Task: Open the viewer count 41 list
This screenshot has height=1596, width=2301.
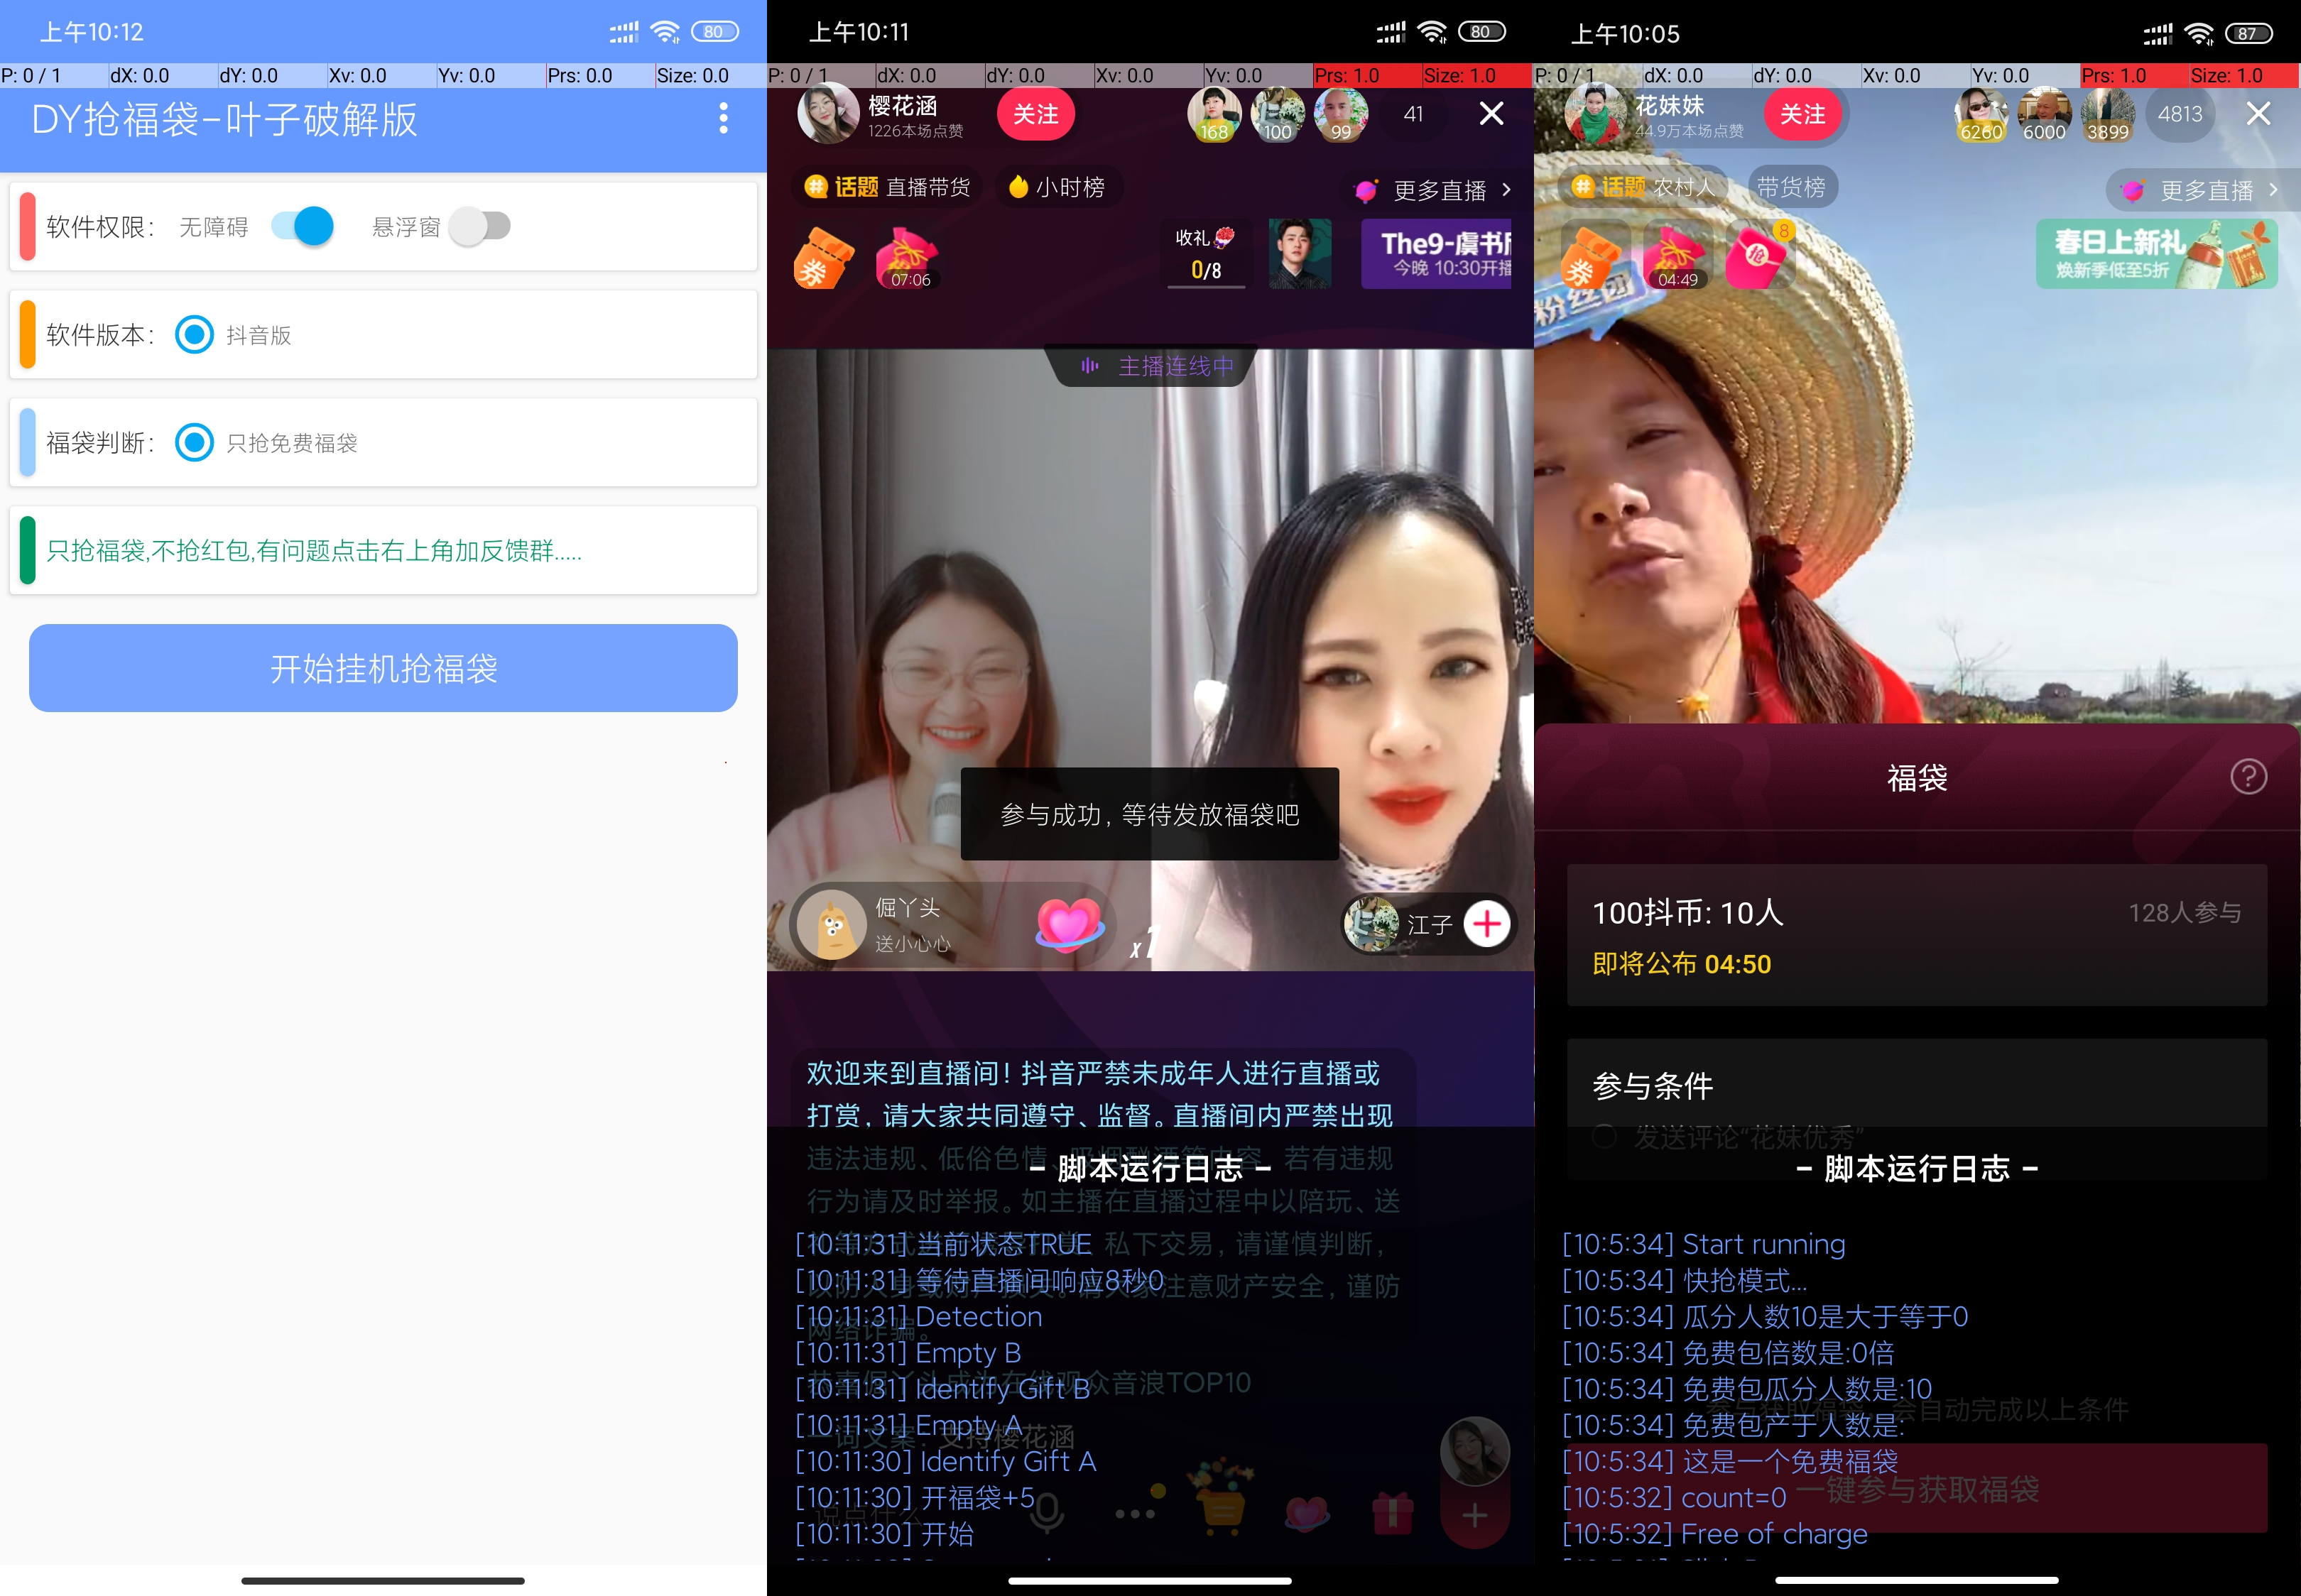Action: (x=1413, y=114)
